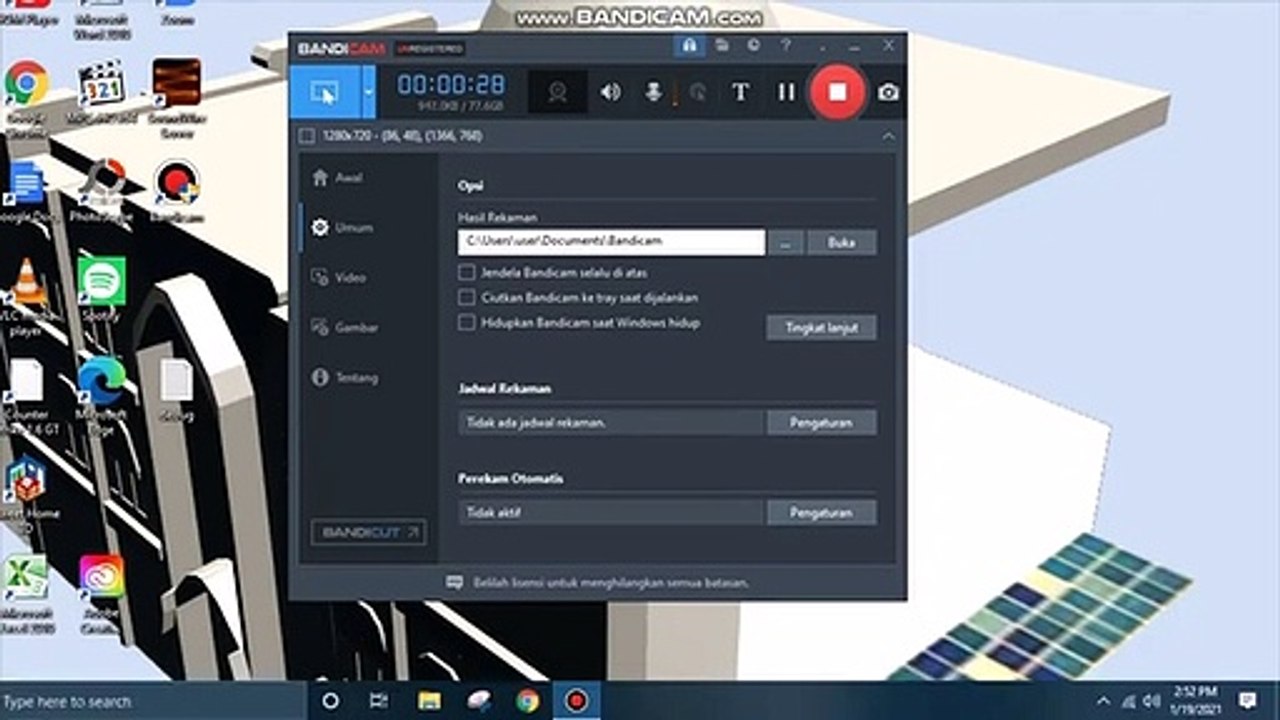This screenshot has height=720, width=1280.
Task: Open Cortana circle on the taskbar
Action: click(x=331, y=701)
